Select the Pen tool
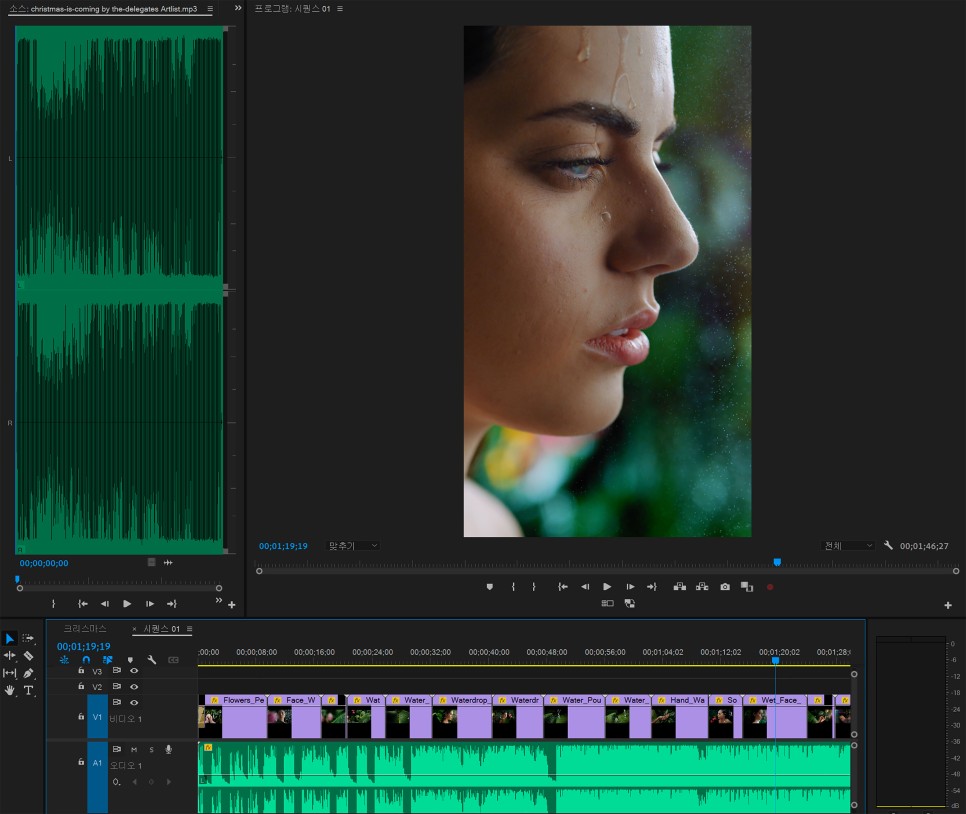The width and height of the screenshot is (966, 814). pyautogui.click(x=28, y=673)
